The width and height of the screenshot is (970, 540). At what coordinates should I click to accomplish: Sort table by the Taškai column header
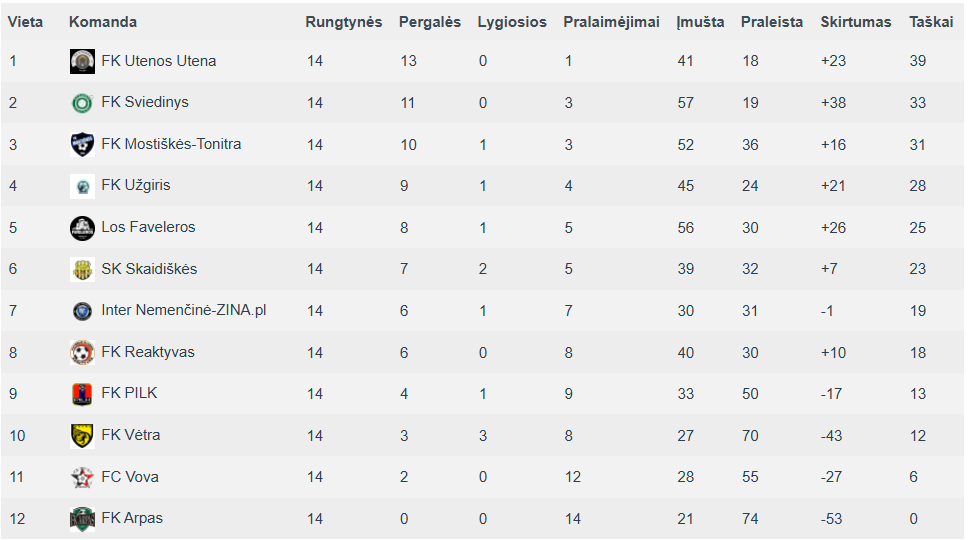tap(930, 22)
